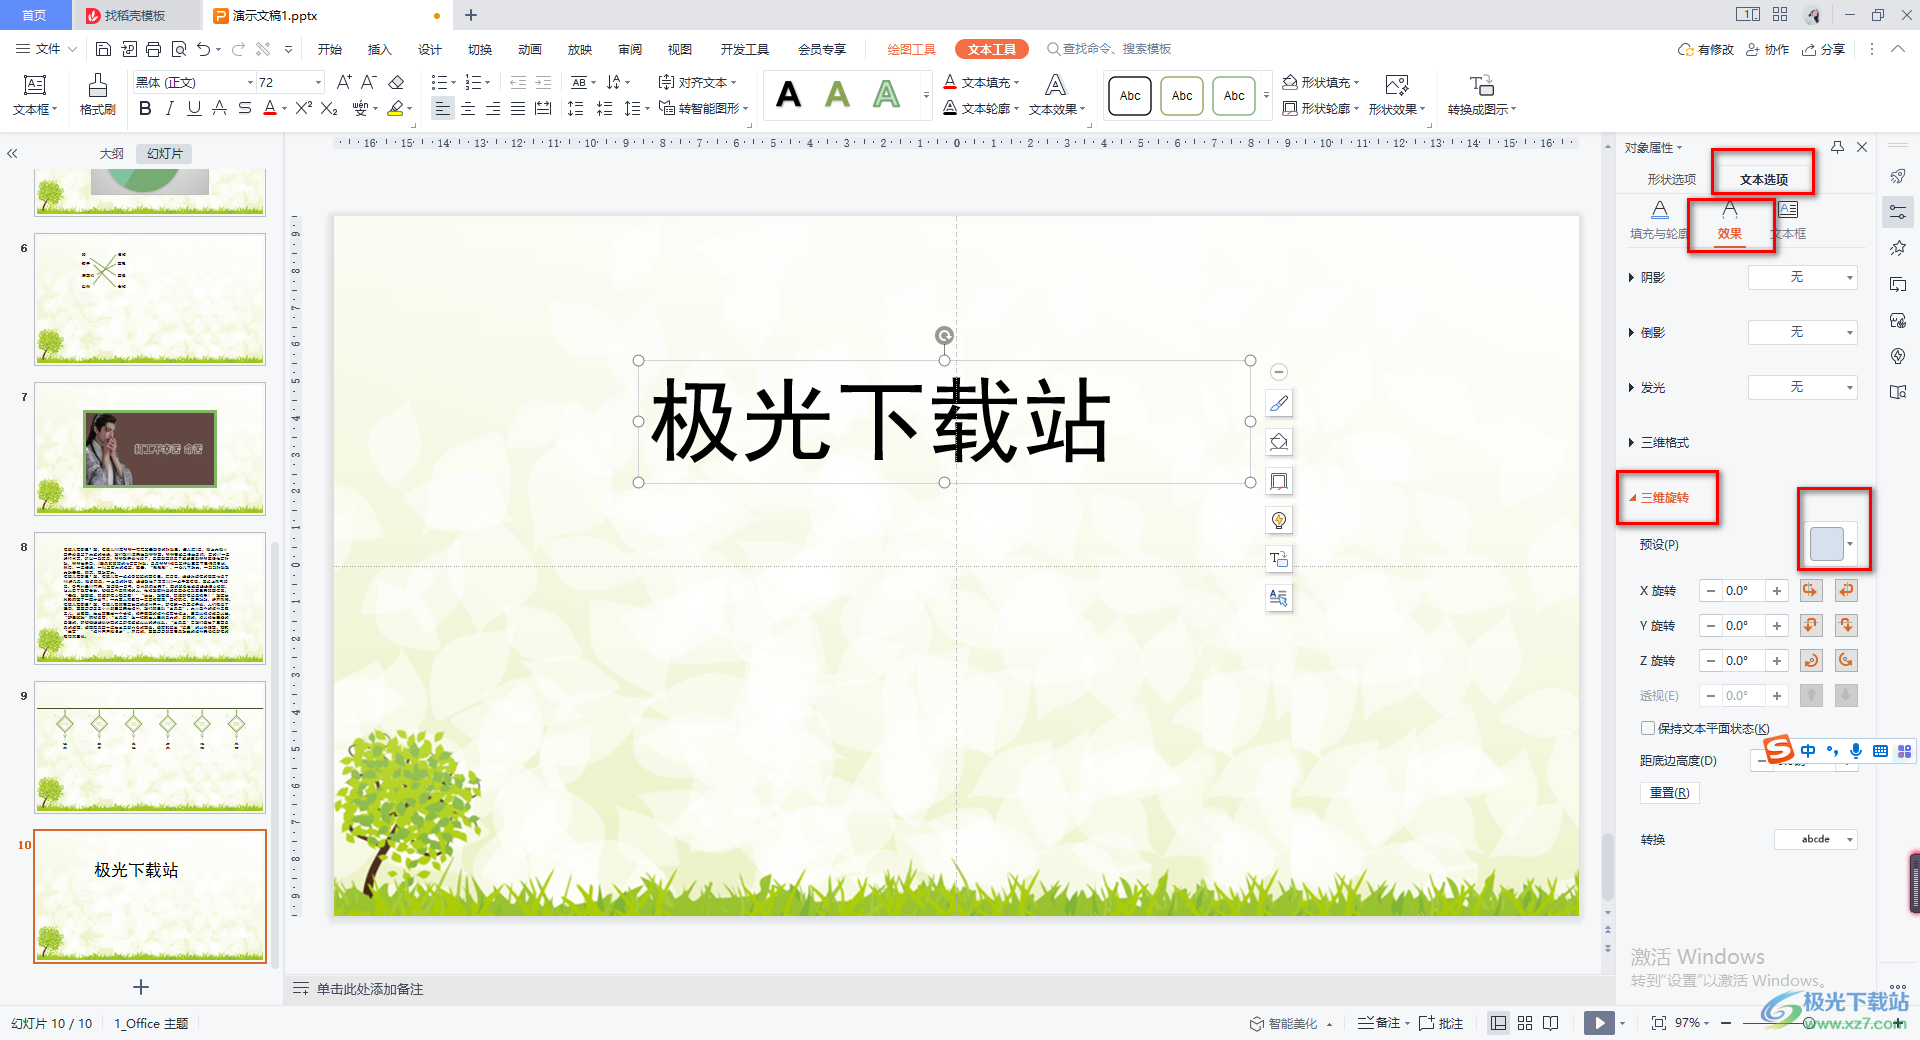Viewport: 1920px width, 1040px height.
Task: Click the Bold formatting icon
Action: point(146,108)
